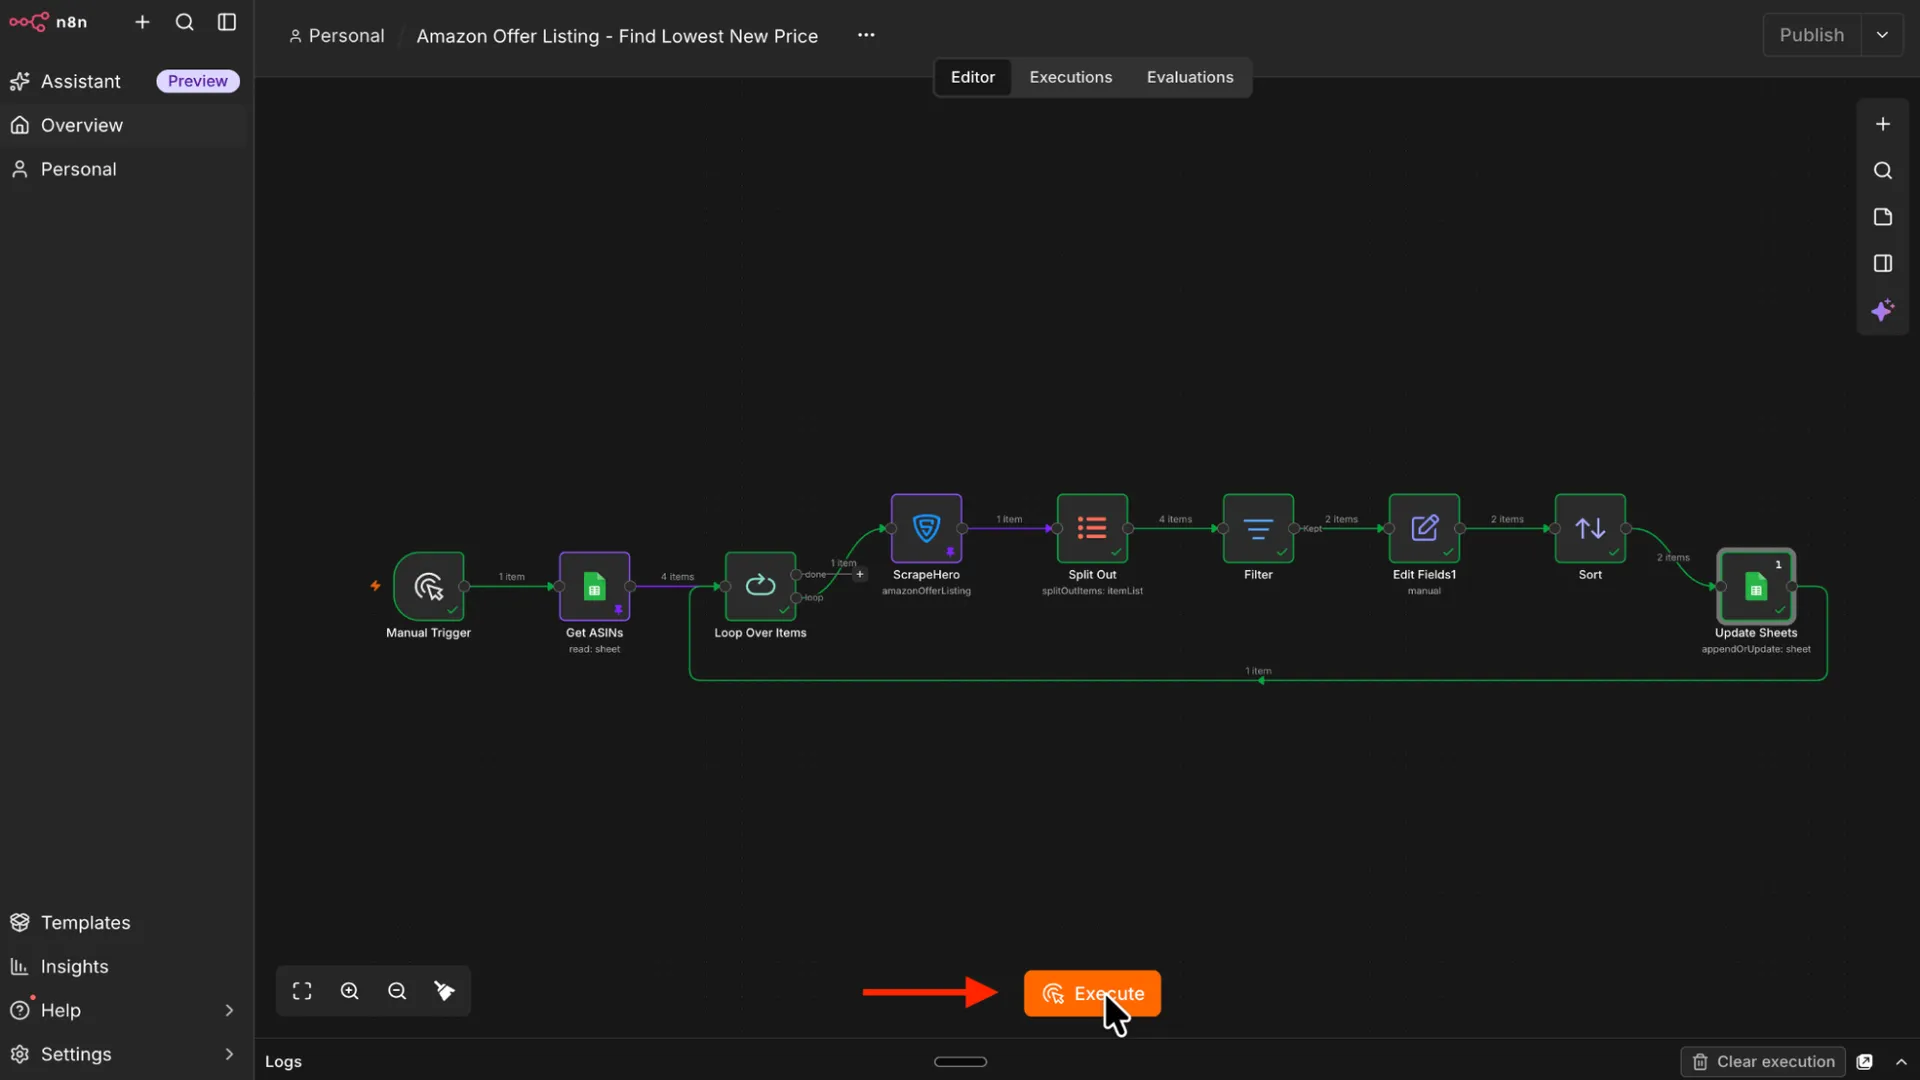This screenshot has height=1080, width=1920.
Task: Toggle side panel icon at right toolbar
Action: coord(1883,264)
